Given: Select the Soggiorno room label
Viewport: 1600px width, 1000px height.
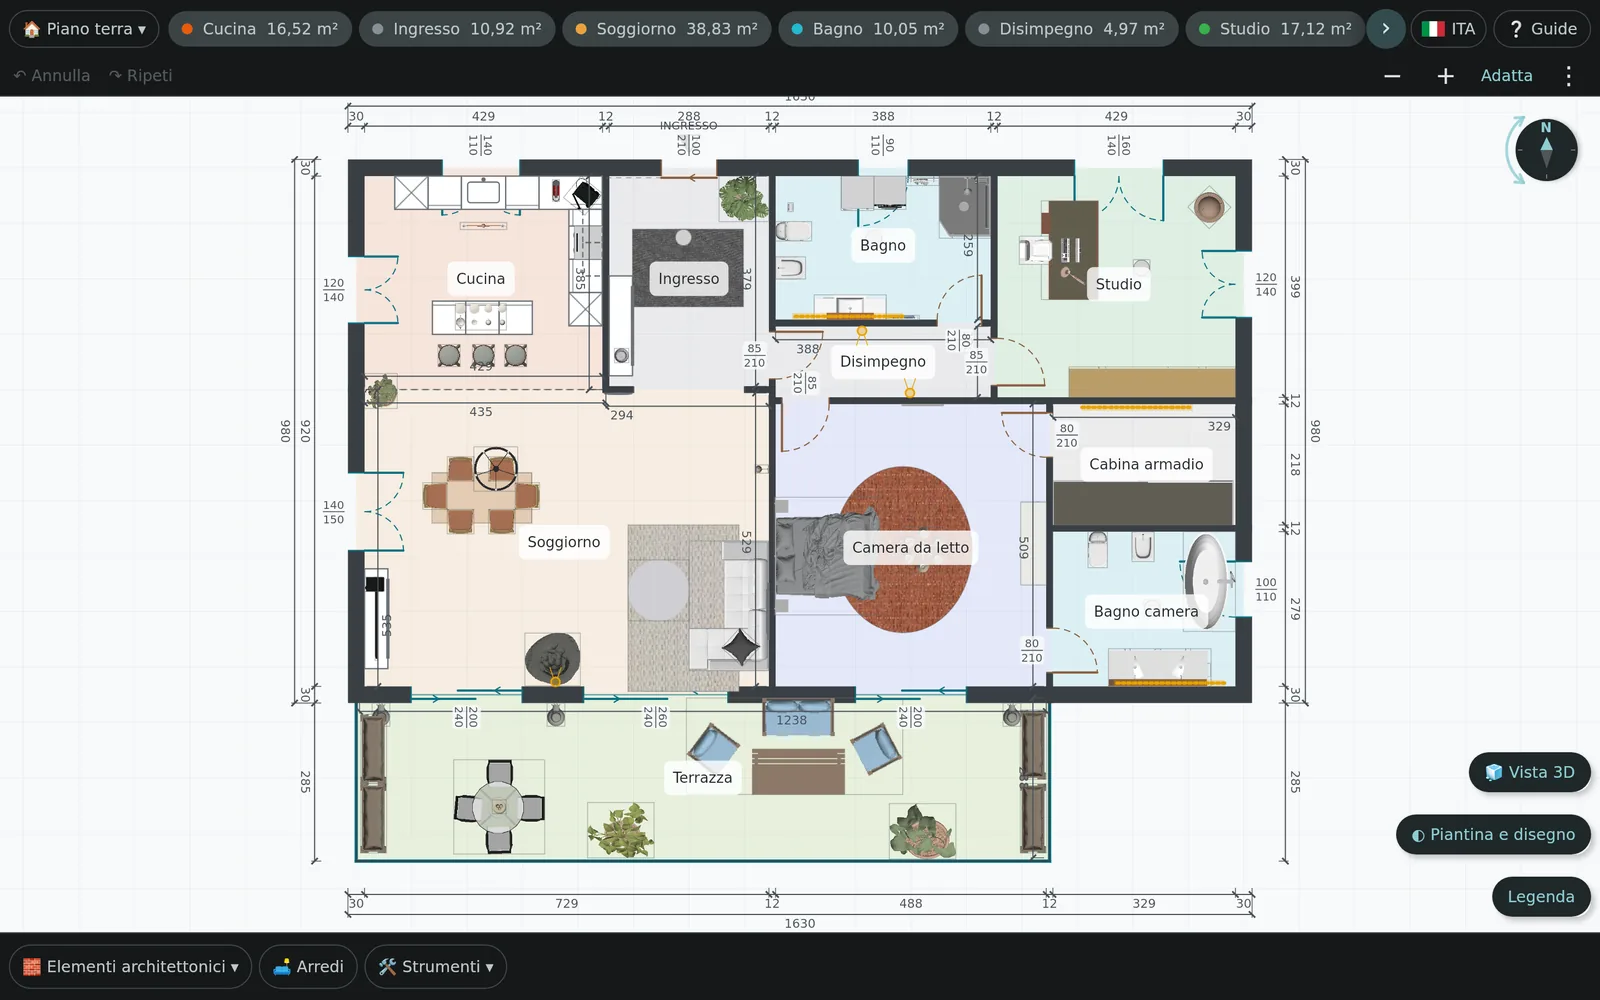Looking at the screenshot, I should (563, 542).
